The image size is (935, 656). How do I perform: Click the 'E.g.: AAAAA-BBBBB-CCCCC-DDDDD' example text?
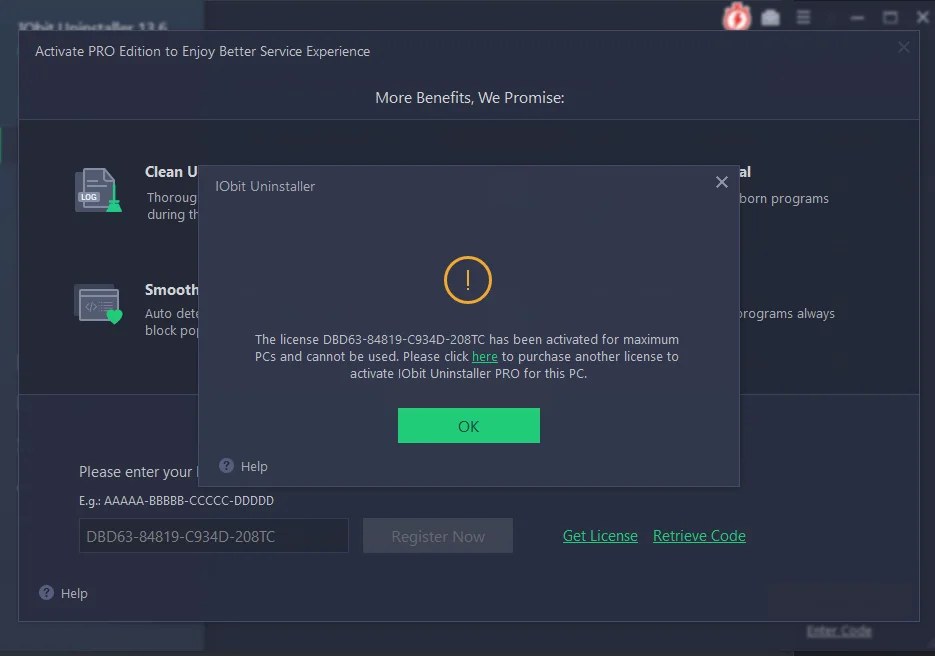pos(177,501)
